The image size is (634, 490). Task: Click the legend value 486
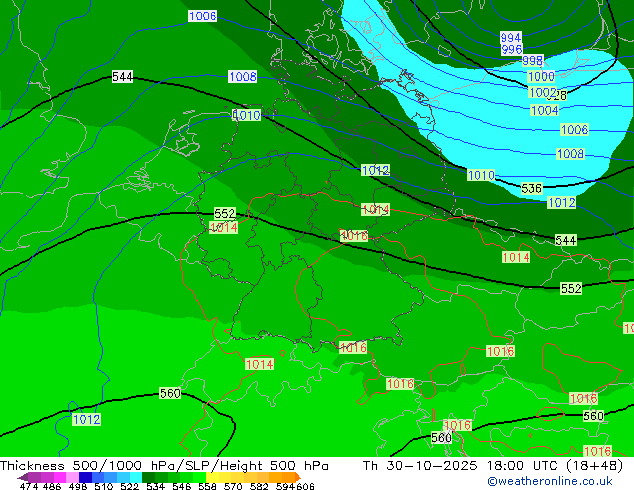click(52, 486)
